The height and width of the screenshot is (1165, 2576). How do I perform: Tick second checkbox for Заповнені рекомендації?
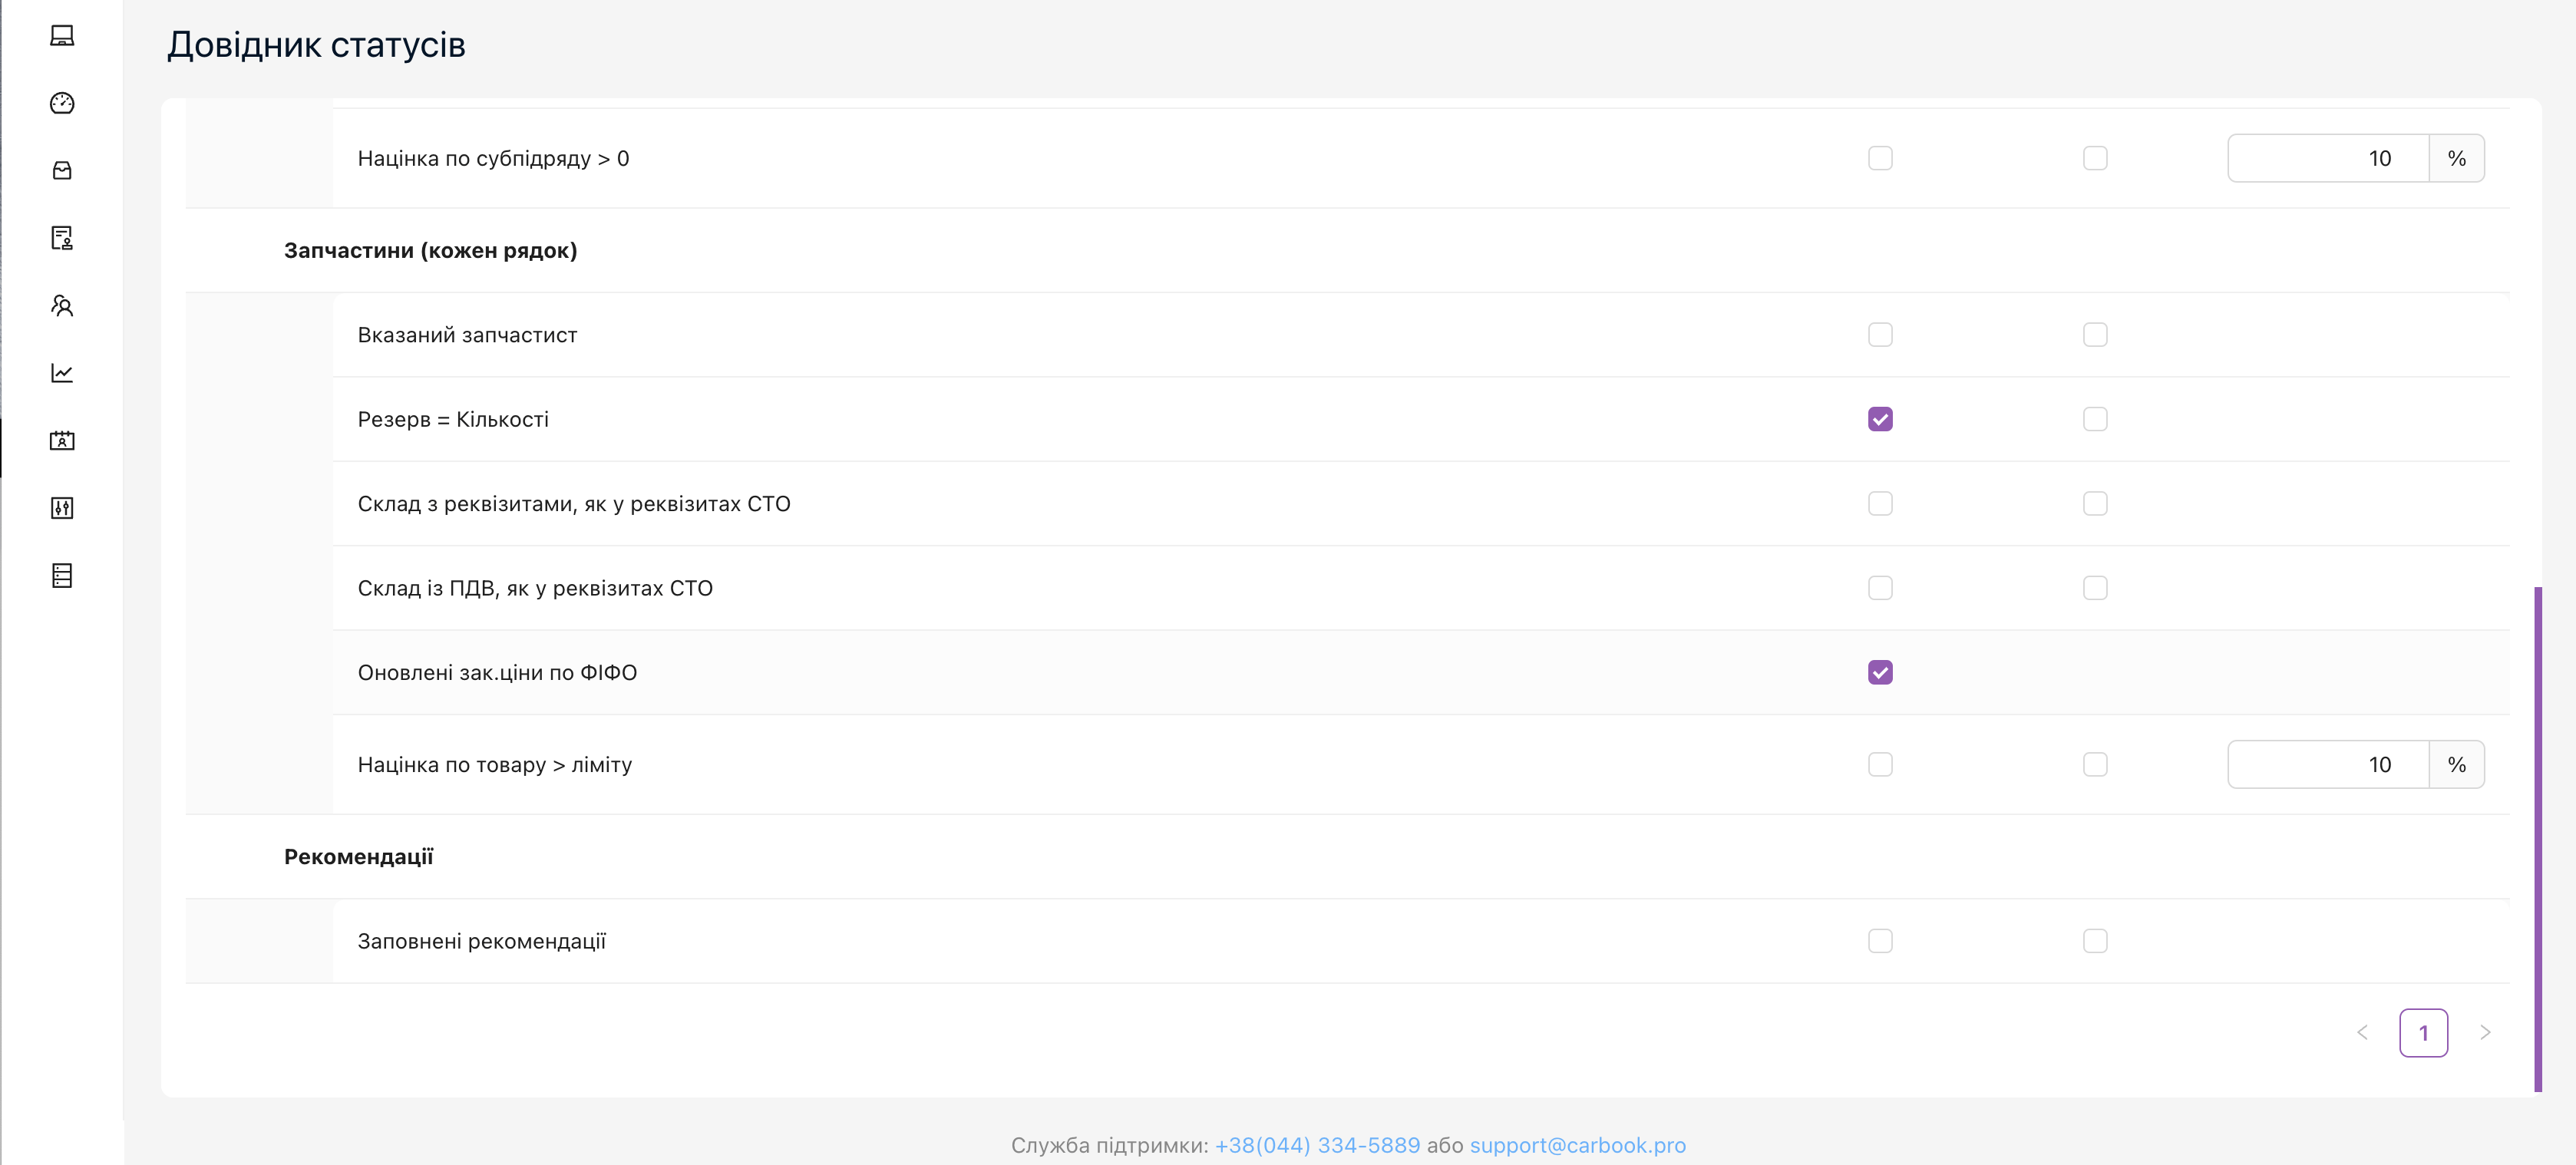(x=2095, y=941)
